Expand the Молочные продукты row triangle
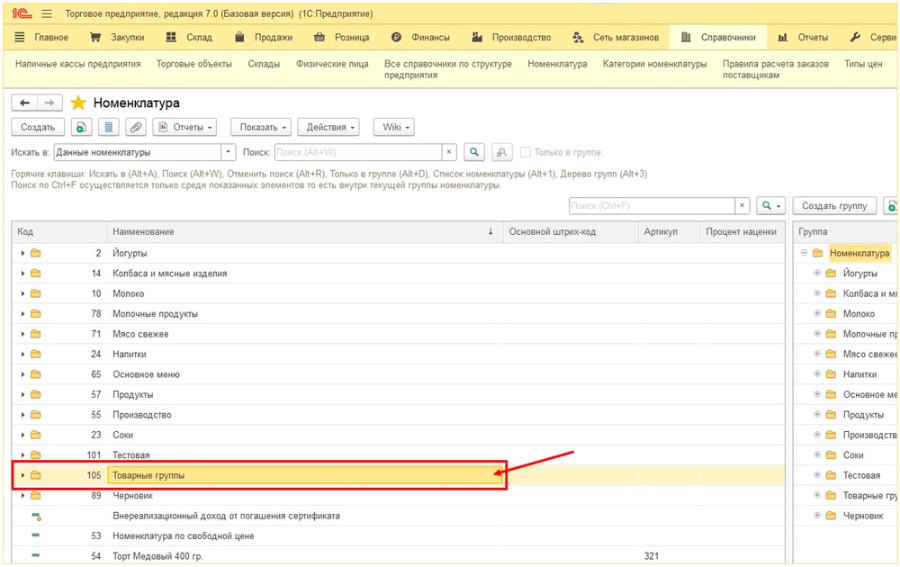The width and height of the screenshot is (900, 567). click(x=22, y=314)
